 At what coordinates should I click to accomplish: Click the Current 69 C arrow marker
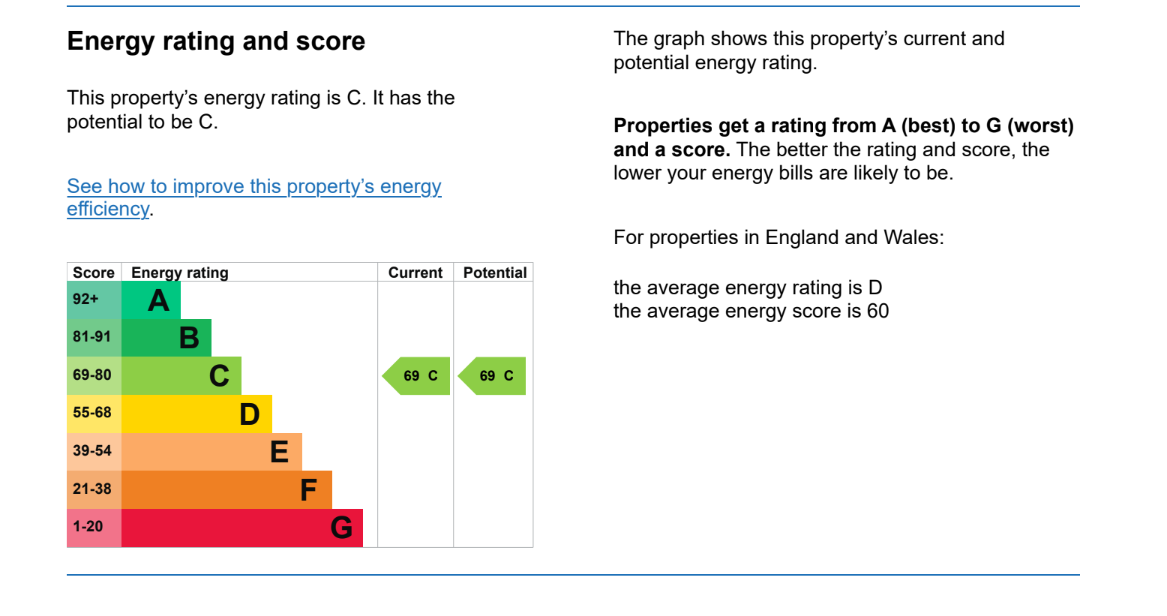click(416, 376)
